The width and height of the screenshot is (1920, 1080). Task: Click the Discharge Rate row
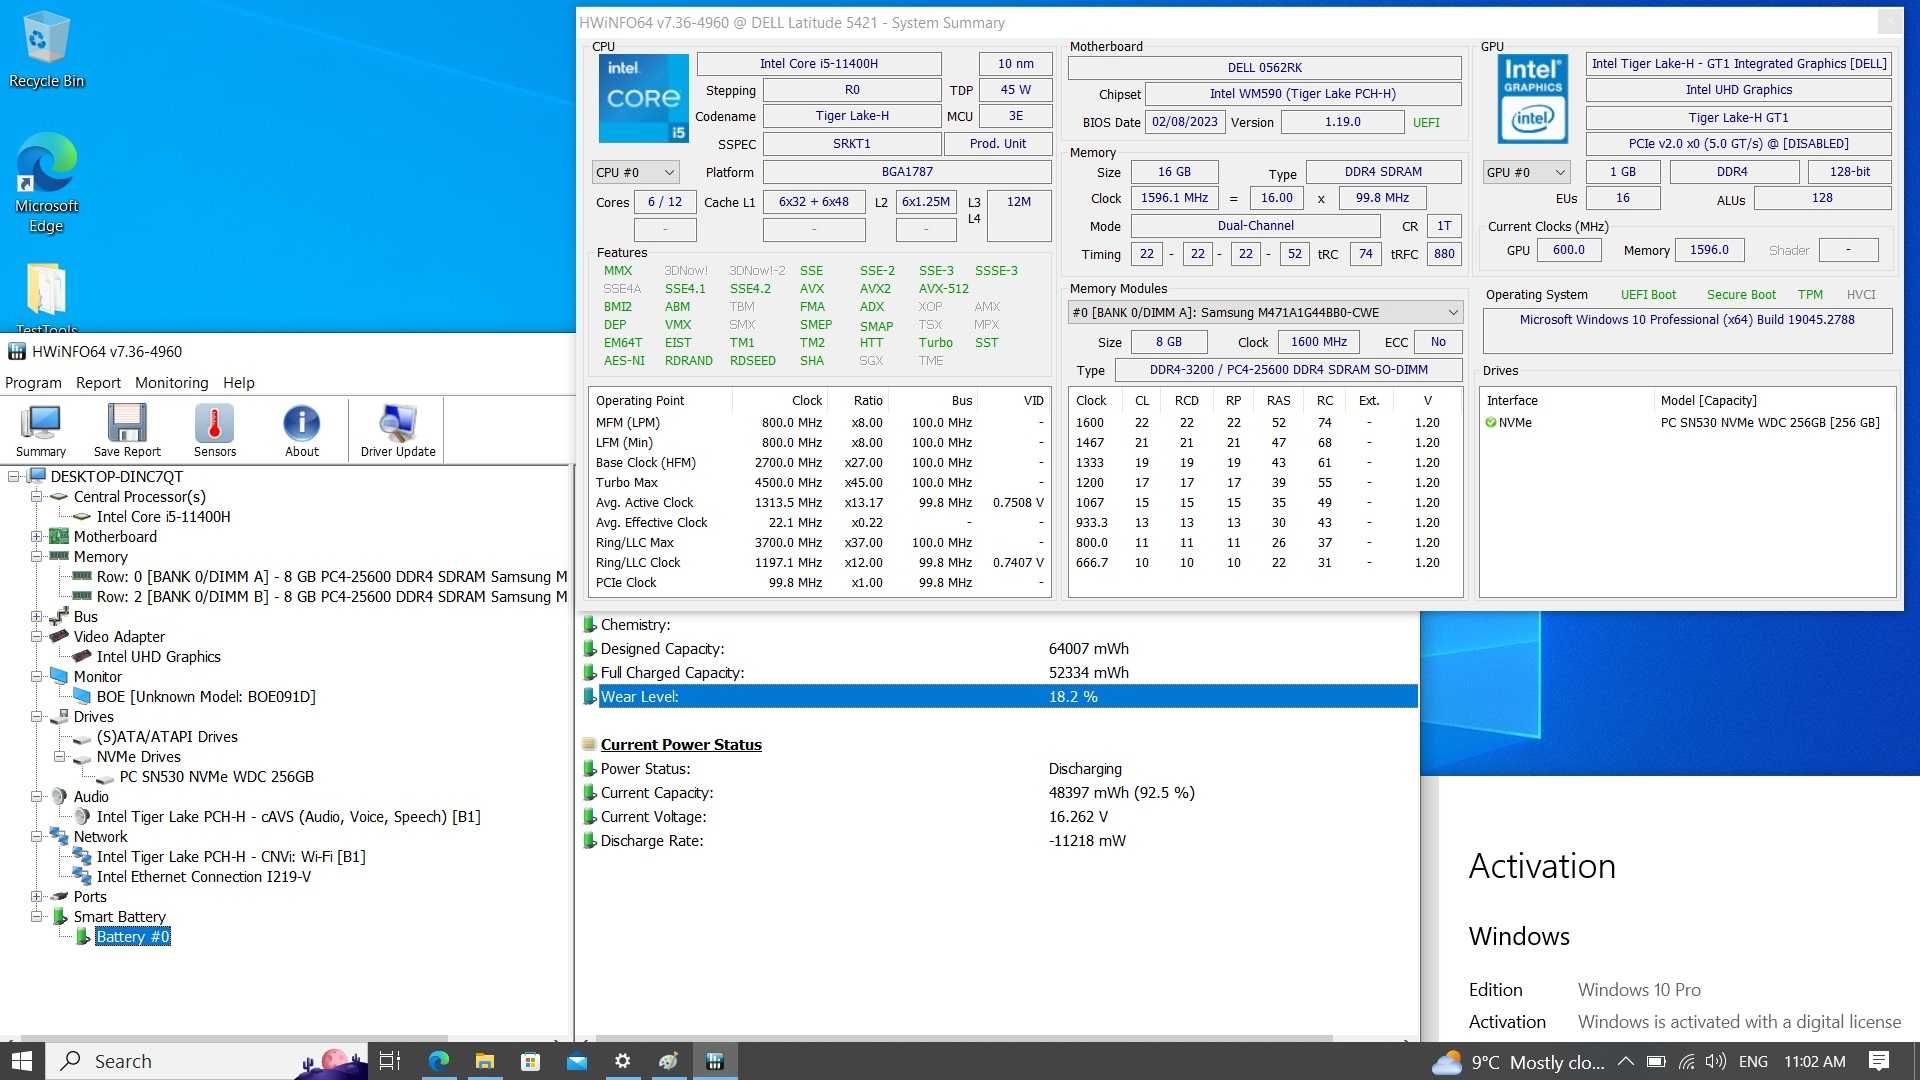tap(1000, 840)
